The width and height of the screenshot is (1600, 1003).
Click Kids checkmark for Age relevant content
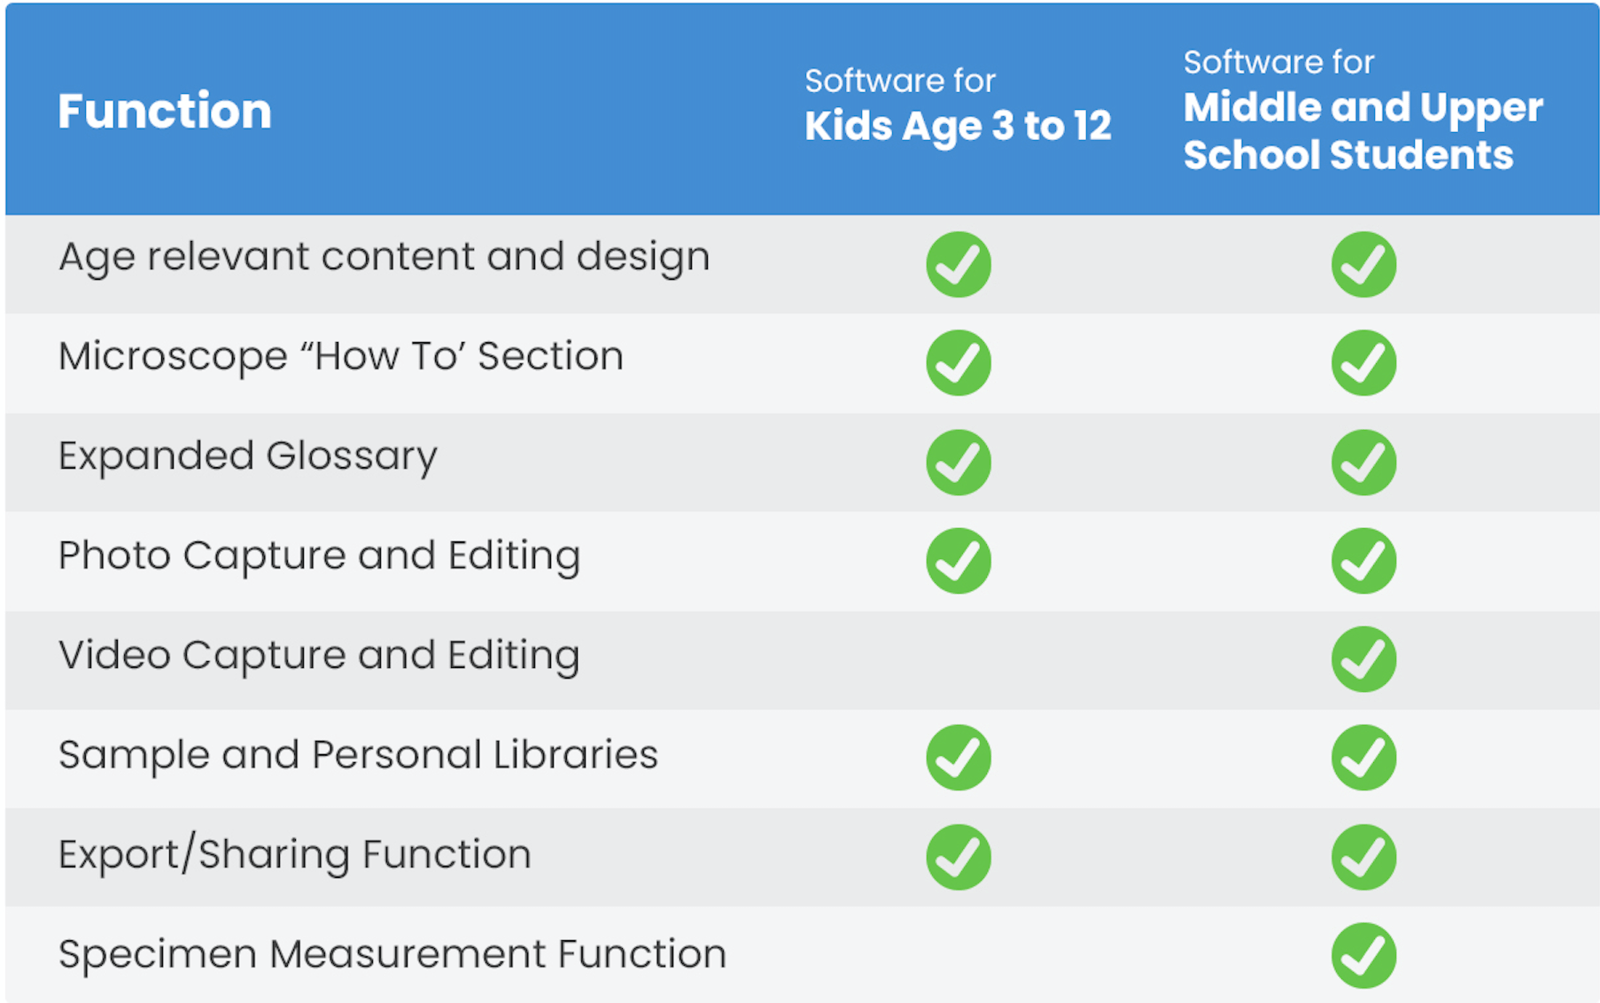tap(958, 265)
